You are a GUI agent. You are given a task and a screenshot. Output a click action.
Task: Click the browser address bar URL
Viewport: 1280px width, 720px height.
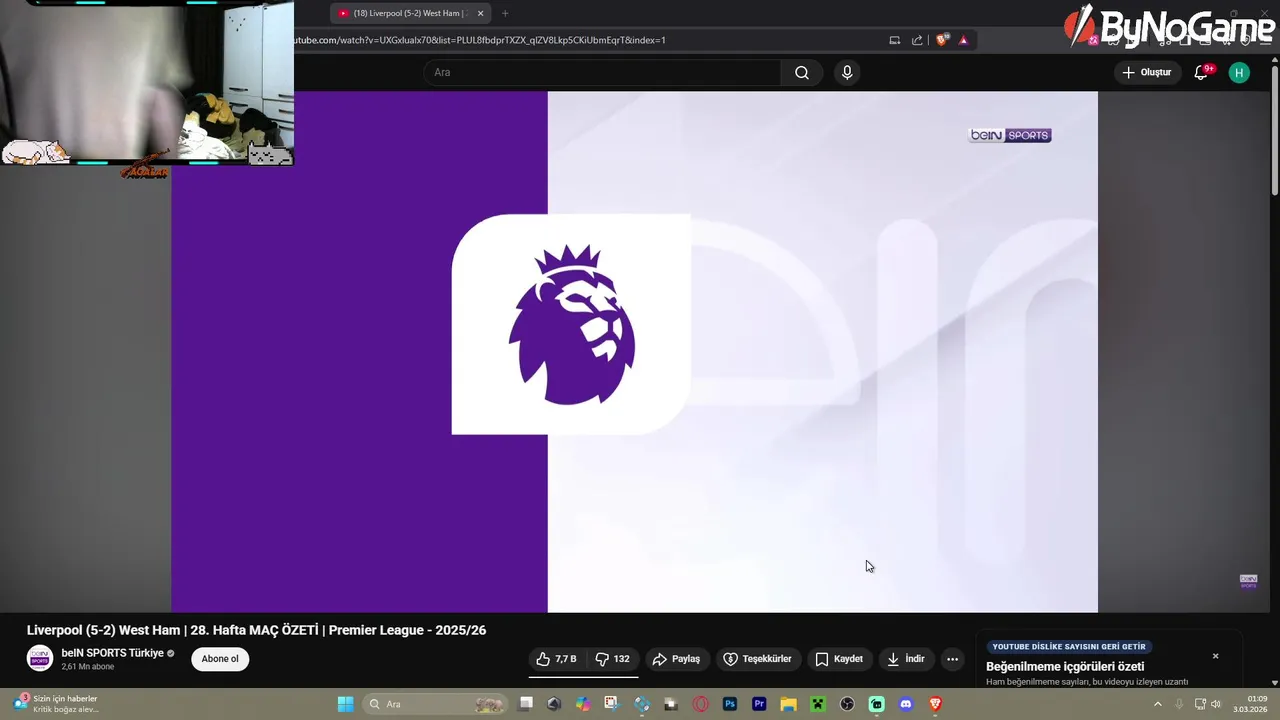[480, 40]
